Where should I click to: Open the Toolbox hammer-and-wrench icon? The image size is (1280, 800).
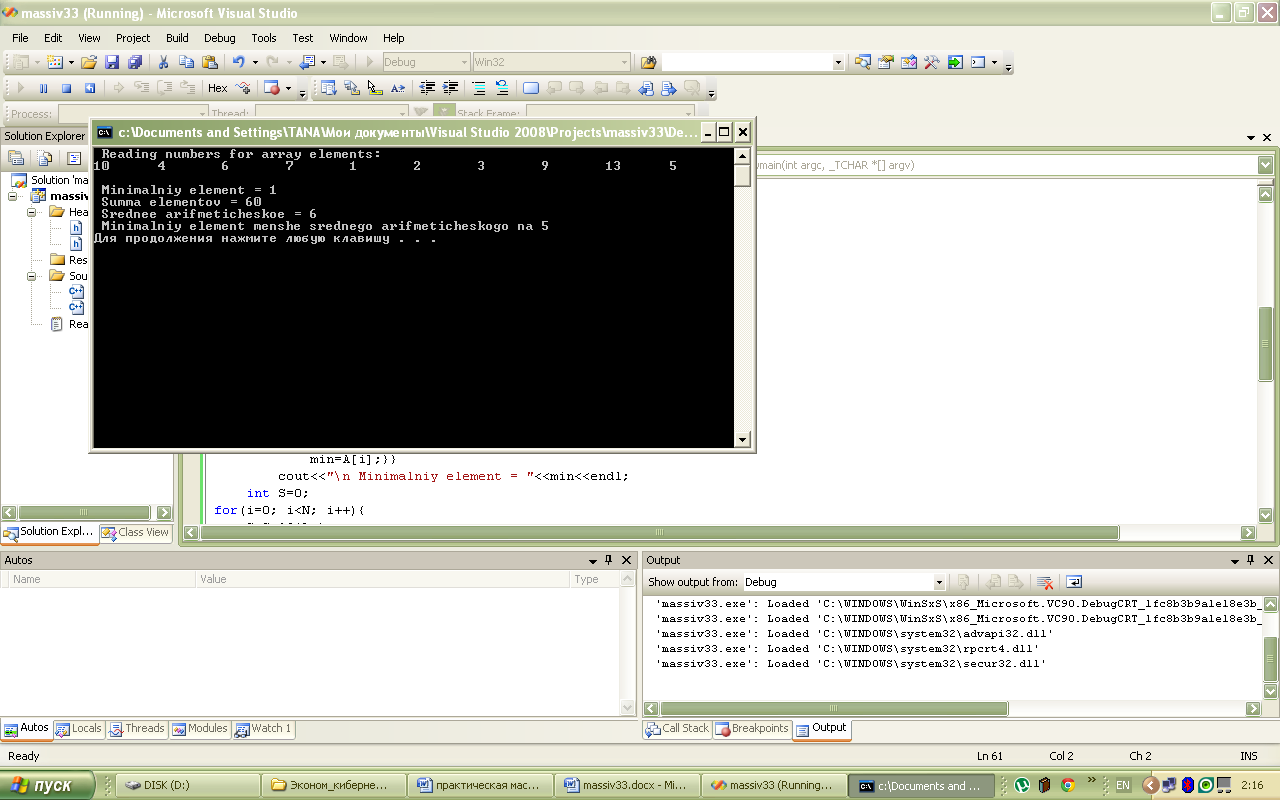tap(931, 62)
